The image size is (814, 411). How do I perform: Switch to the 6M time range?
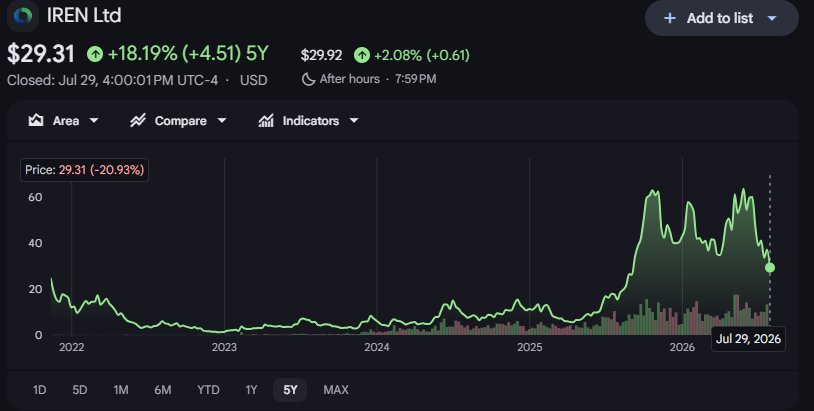pos(162,390)
